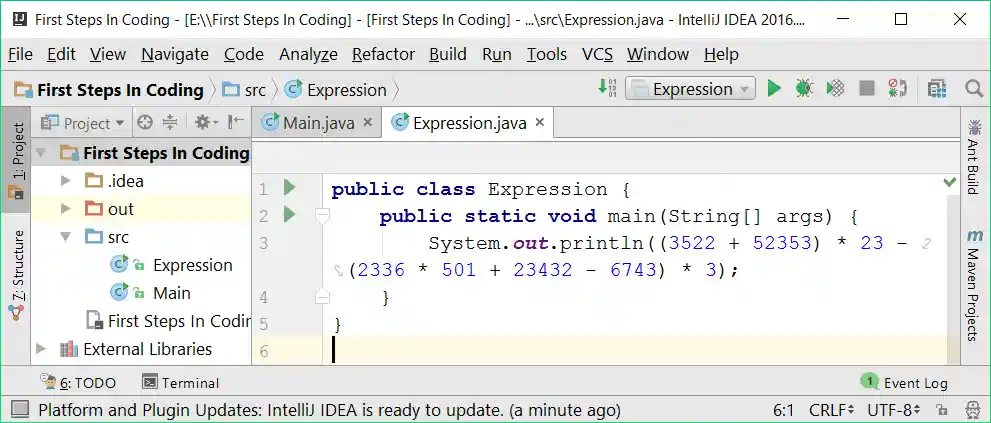Image resolution: width=991 pixels, height=423 pixels.
Task: Click the src breadcrumb
Action: 244,90
